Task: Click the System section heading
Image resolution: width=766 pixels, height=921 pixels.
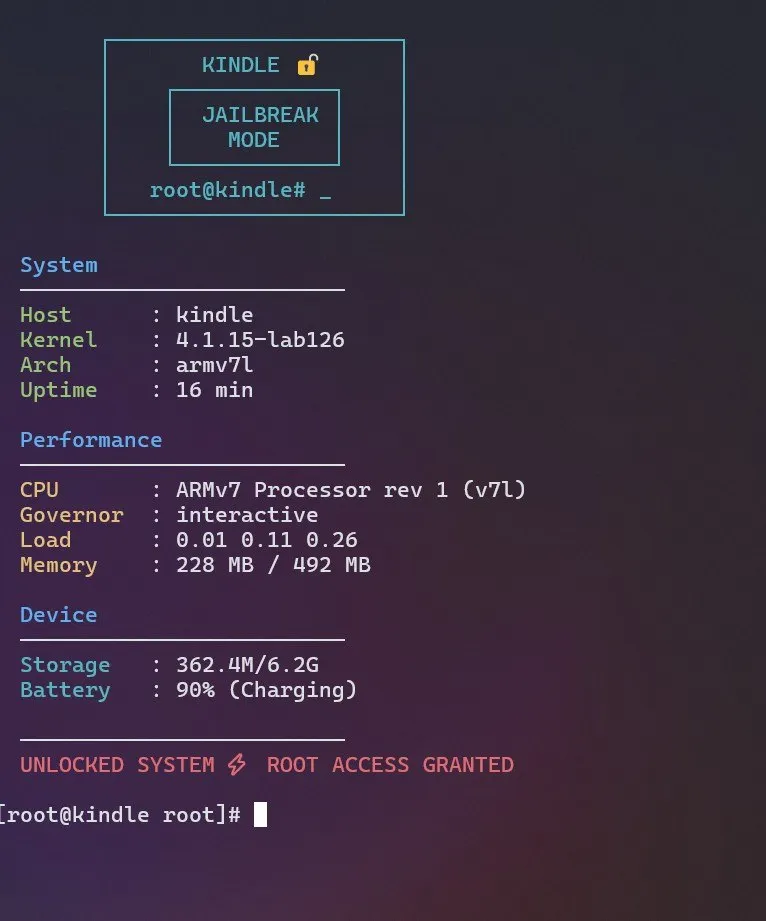Action: pos(59,265)
